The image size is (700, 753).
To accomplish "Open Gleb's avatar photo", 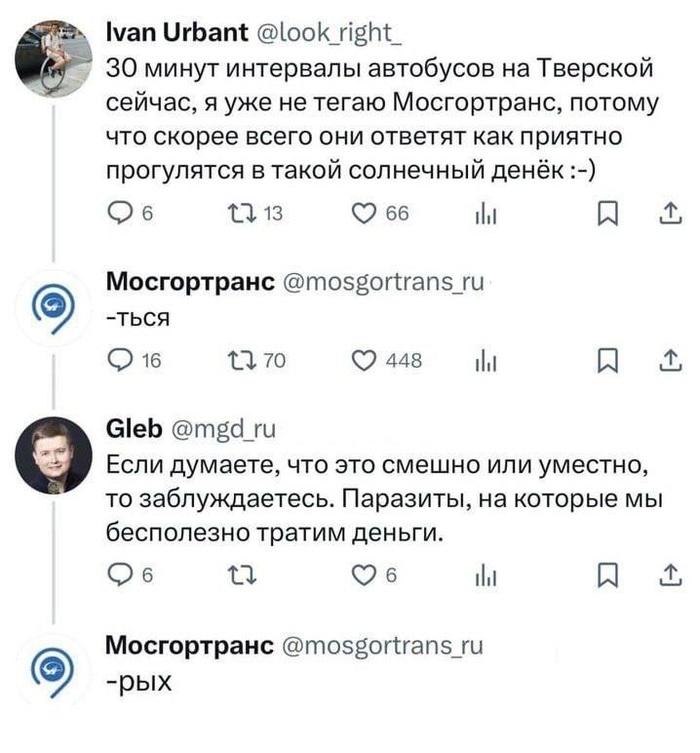I will pos(53,455).
